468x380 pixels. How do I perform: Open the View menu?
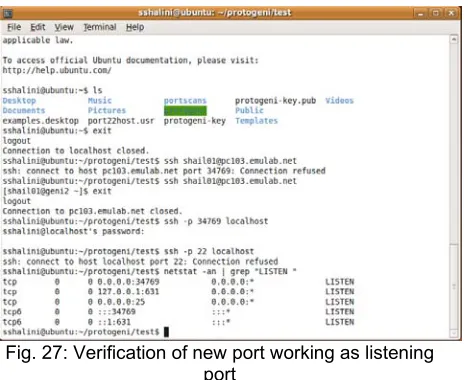tap(64, 27)
